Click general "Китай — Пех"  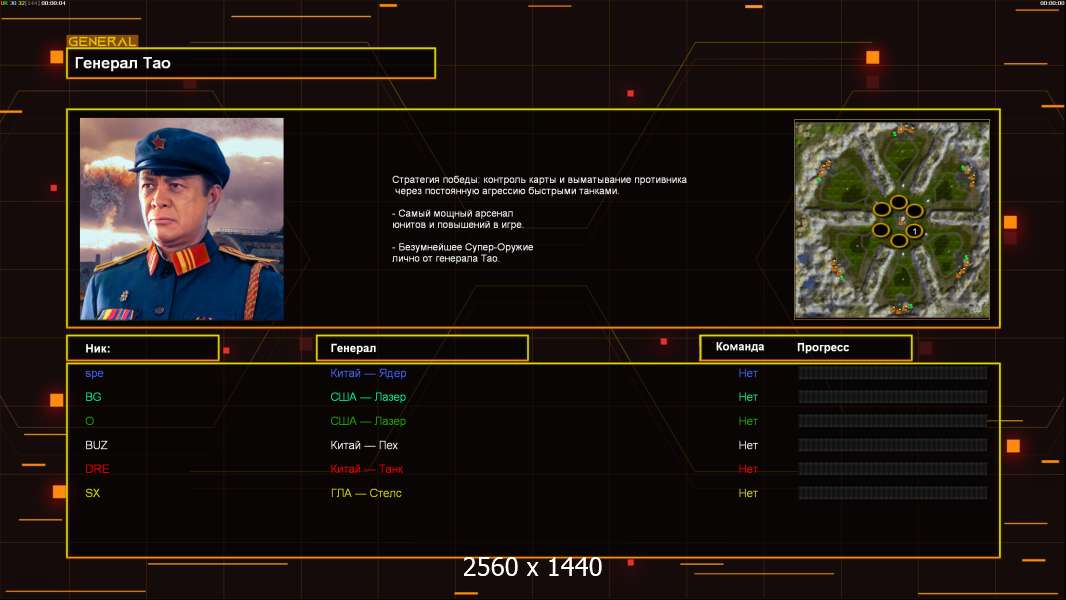pos(364,445)
